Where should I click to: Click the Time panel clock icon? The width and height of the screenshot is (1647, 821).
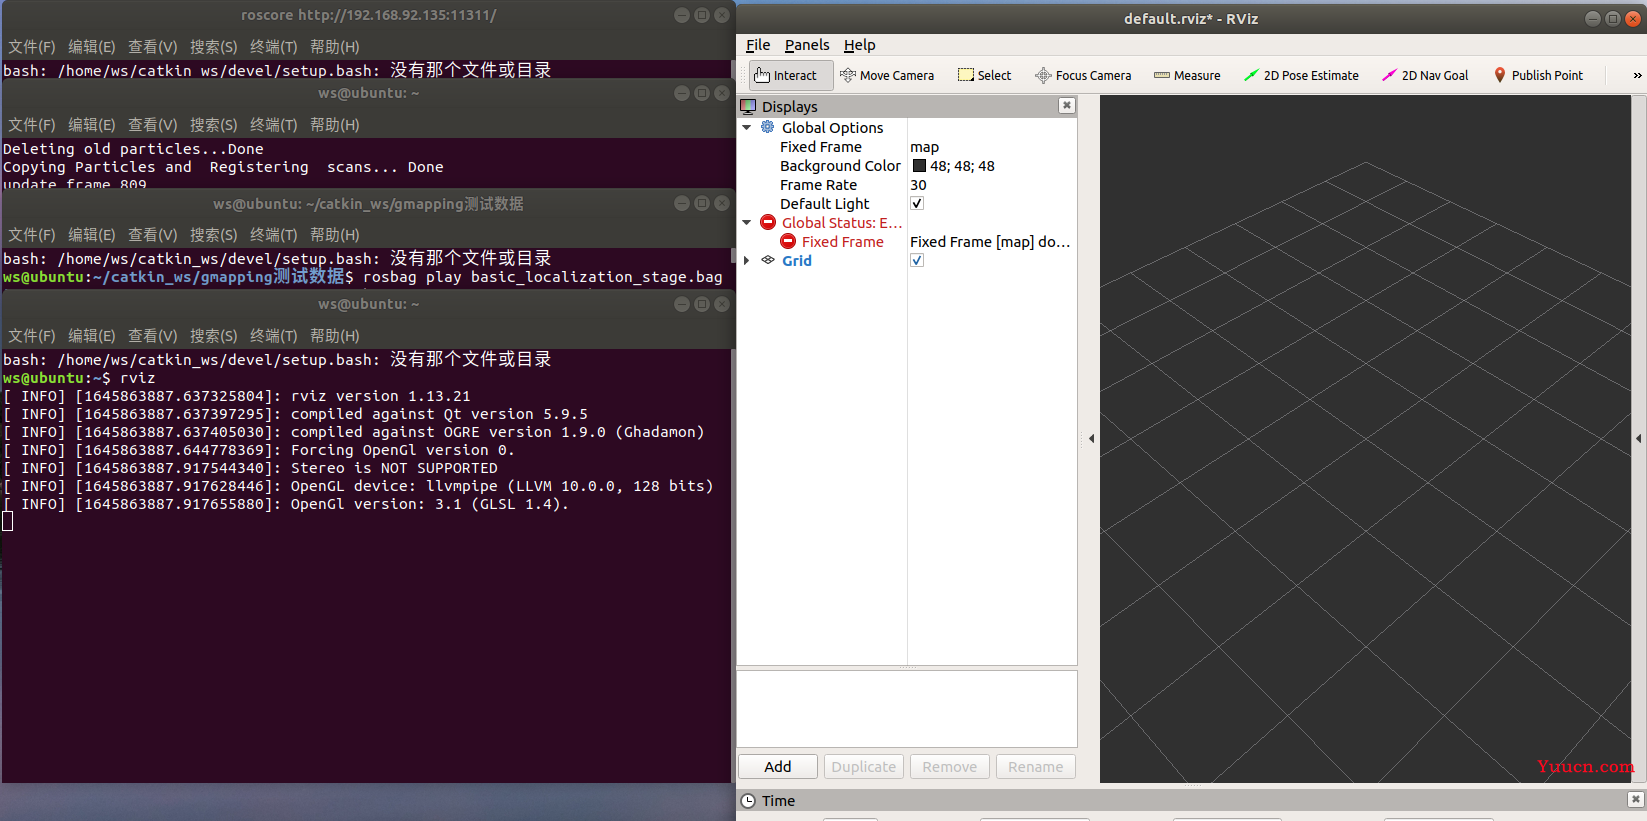pyautogui.click(x=748, y=800)
